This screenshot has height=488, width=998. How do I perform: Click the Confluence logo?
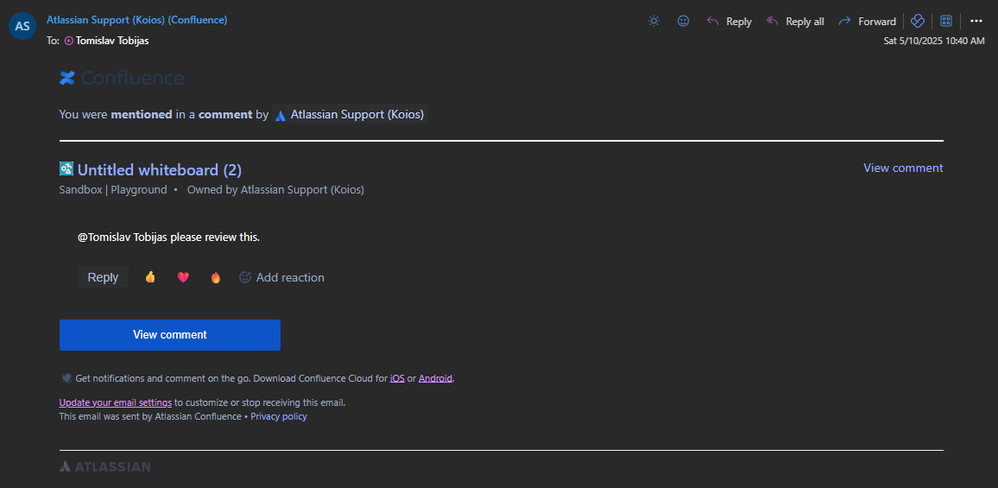tap(122, 78)
